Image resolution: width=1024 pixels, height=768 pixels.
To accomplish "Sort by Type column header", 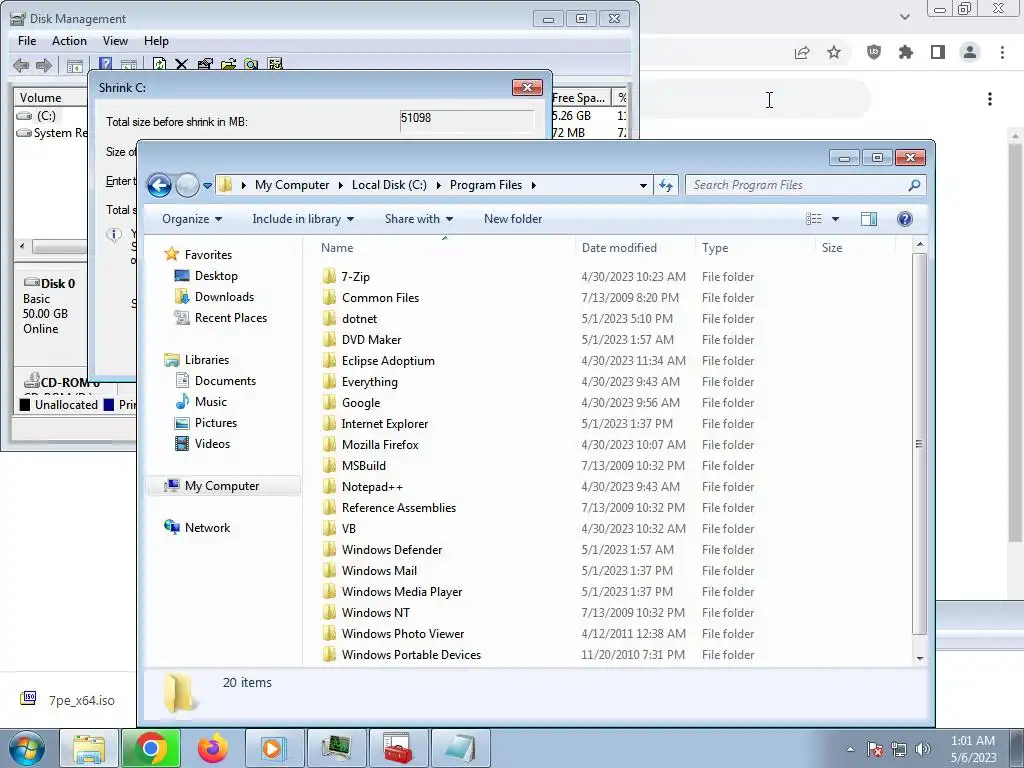I will 755,248.
